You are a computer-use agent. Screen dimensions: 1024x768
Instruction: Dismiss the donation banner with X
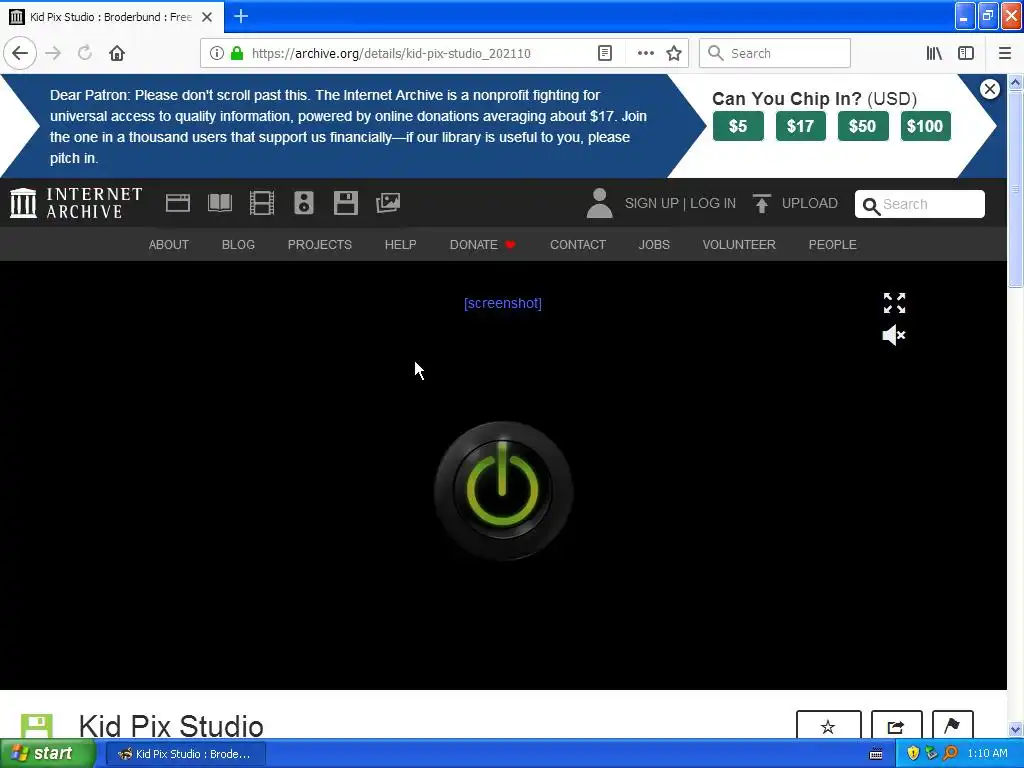coord(989,89)
